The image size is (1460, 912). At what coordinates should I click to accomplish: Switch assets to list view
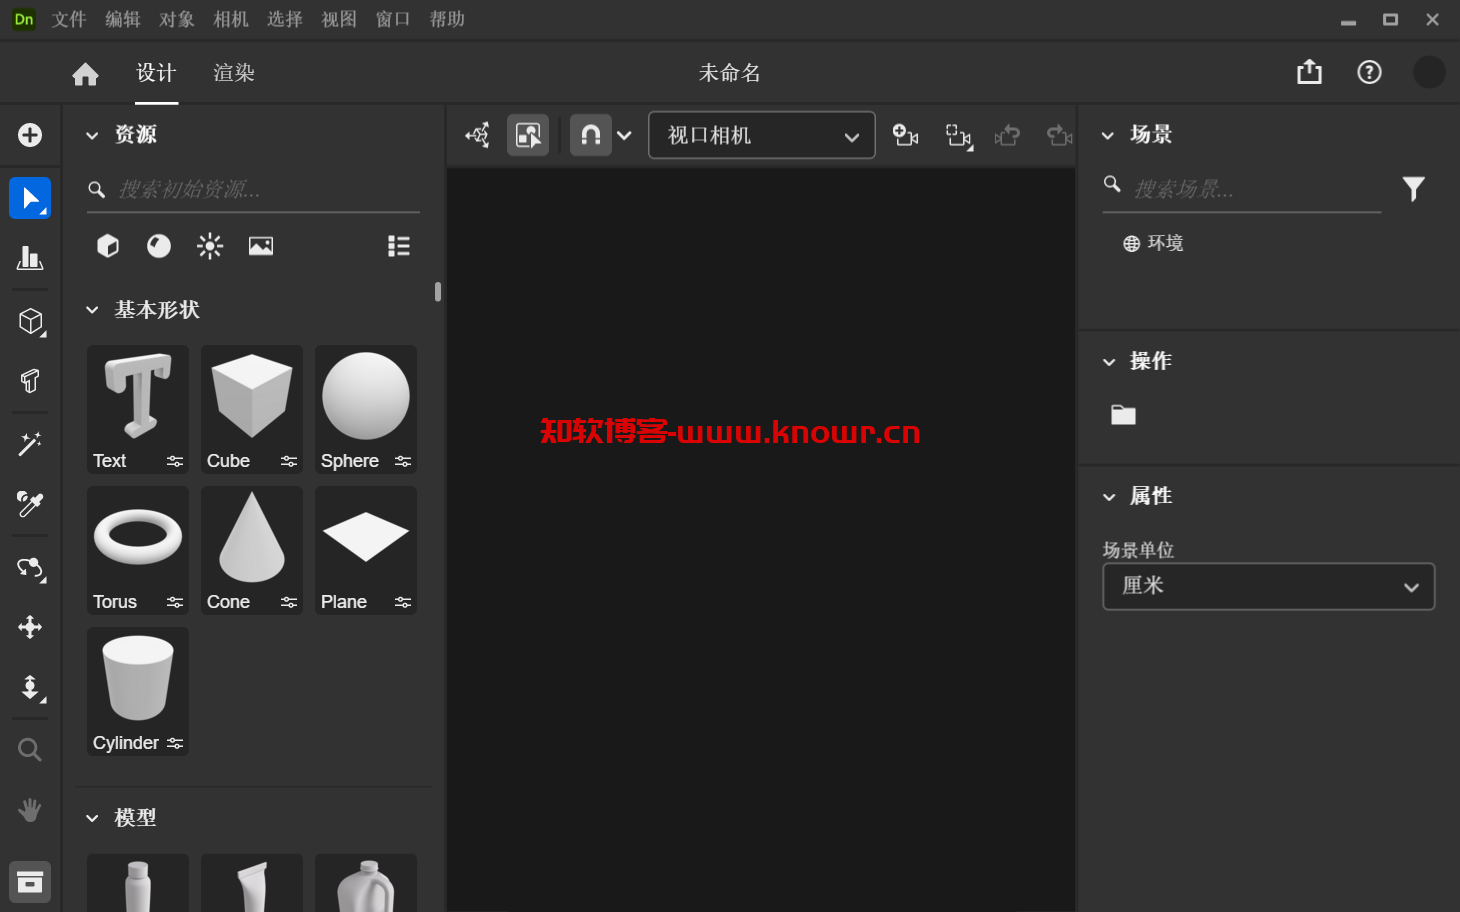point(399,246)
